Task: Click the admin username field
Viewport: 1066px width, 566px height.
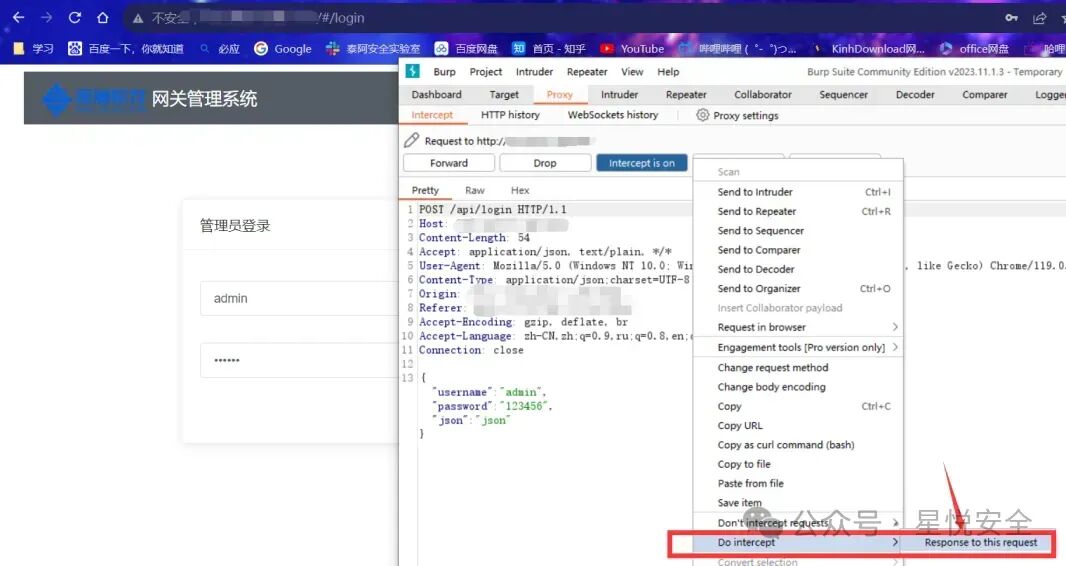Action: point(299,298)
